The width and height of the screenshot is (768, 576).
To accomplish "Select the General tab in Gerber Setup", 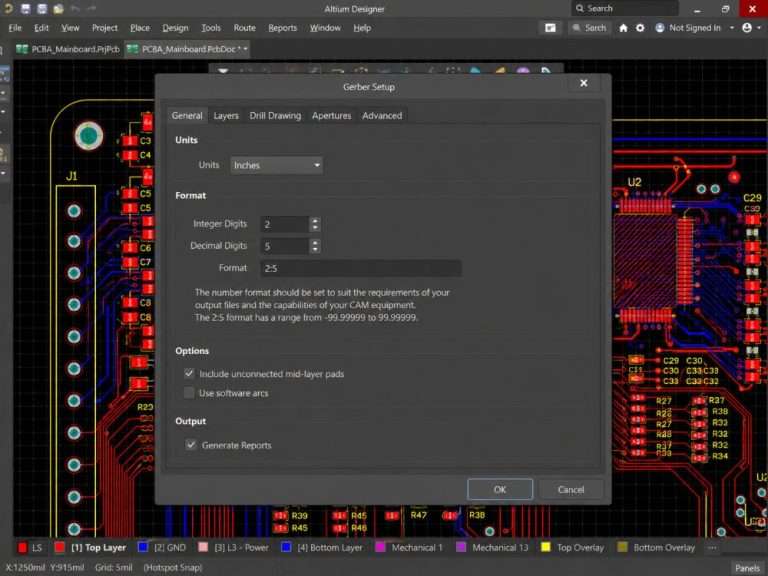I will point(187,116).
